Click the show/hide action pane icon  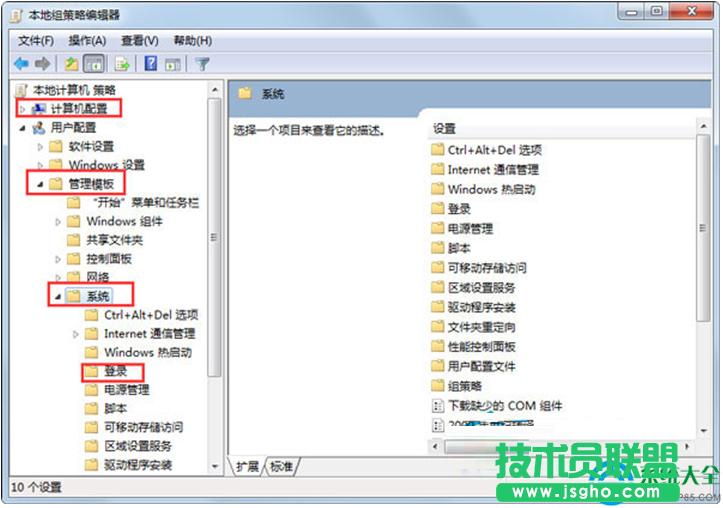[173, 64]
